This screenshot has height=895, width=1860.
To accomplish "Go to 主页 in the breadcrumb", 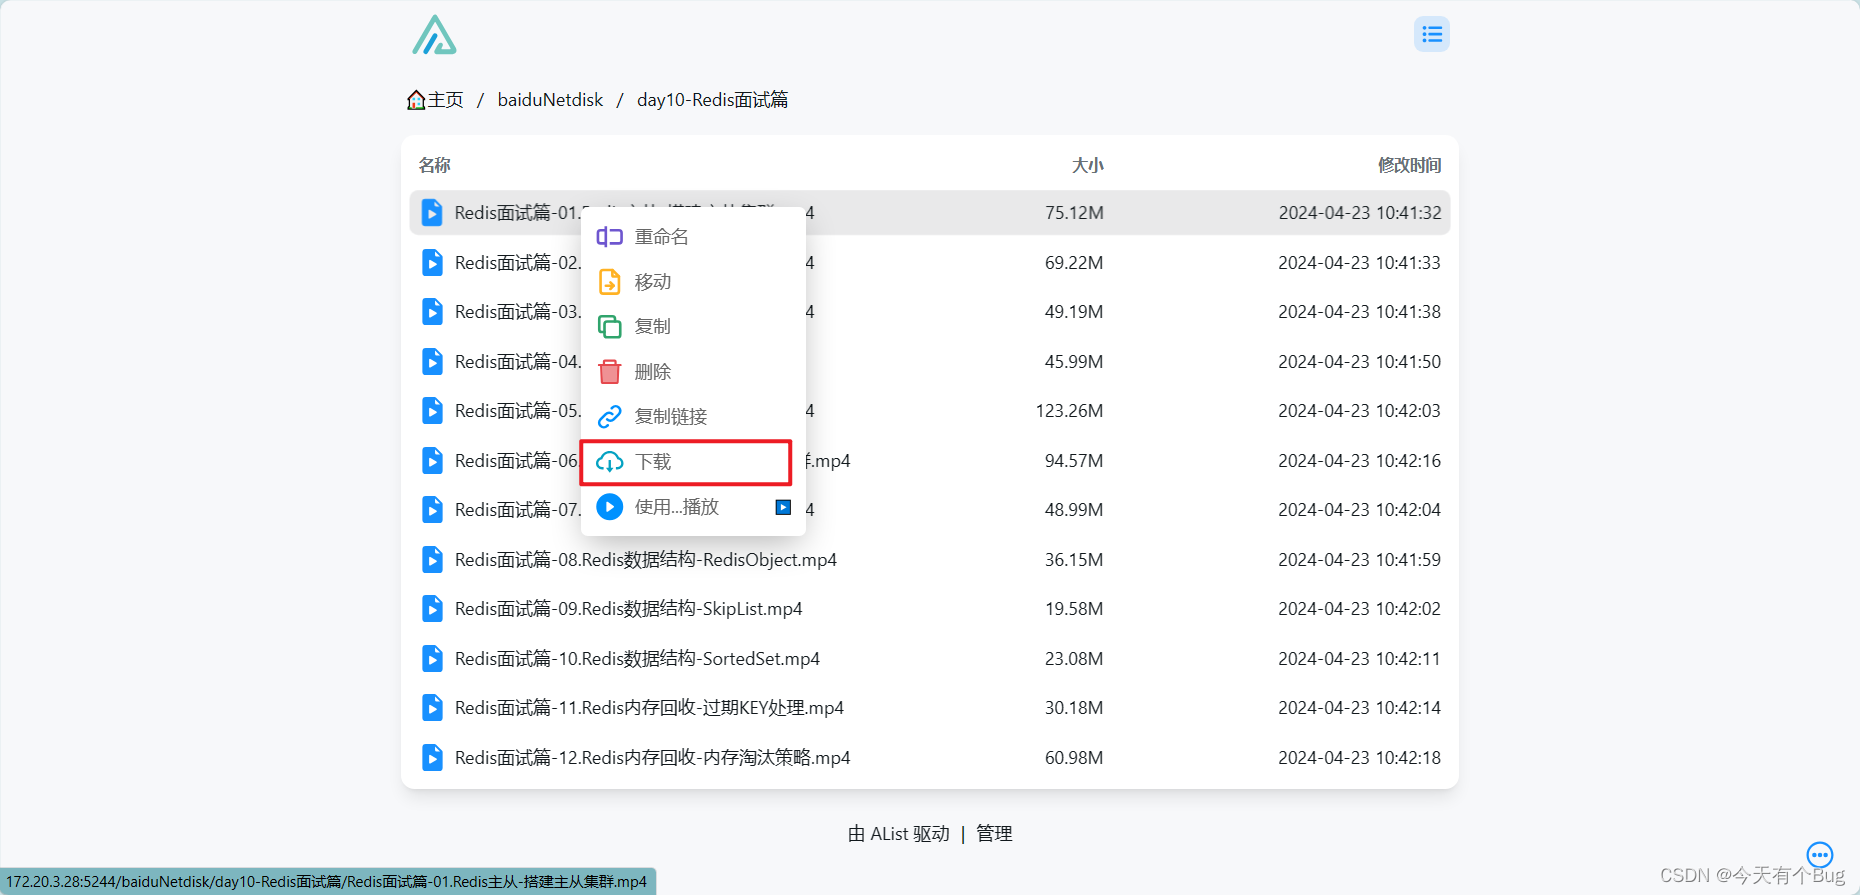I will point(445,100).
